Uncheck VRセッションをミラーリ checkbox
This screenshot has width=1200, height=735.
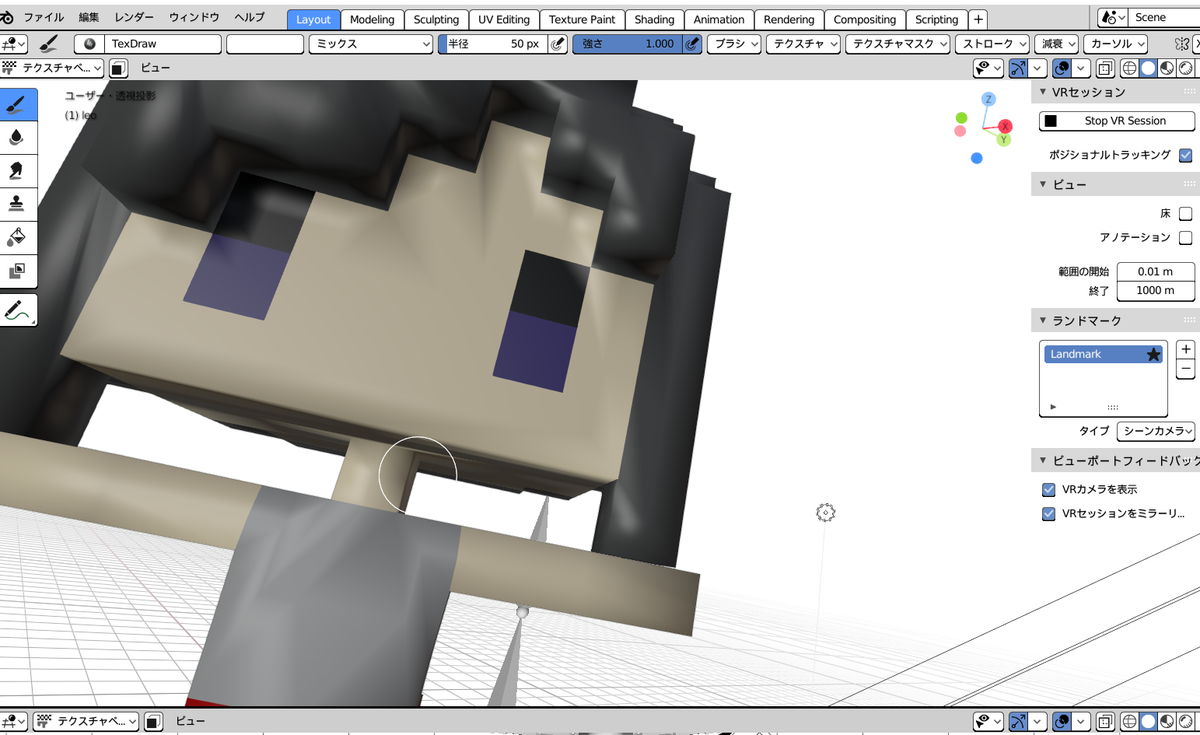(1049, 513)
